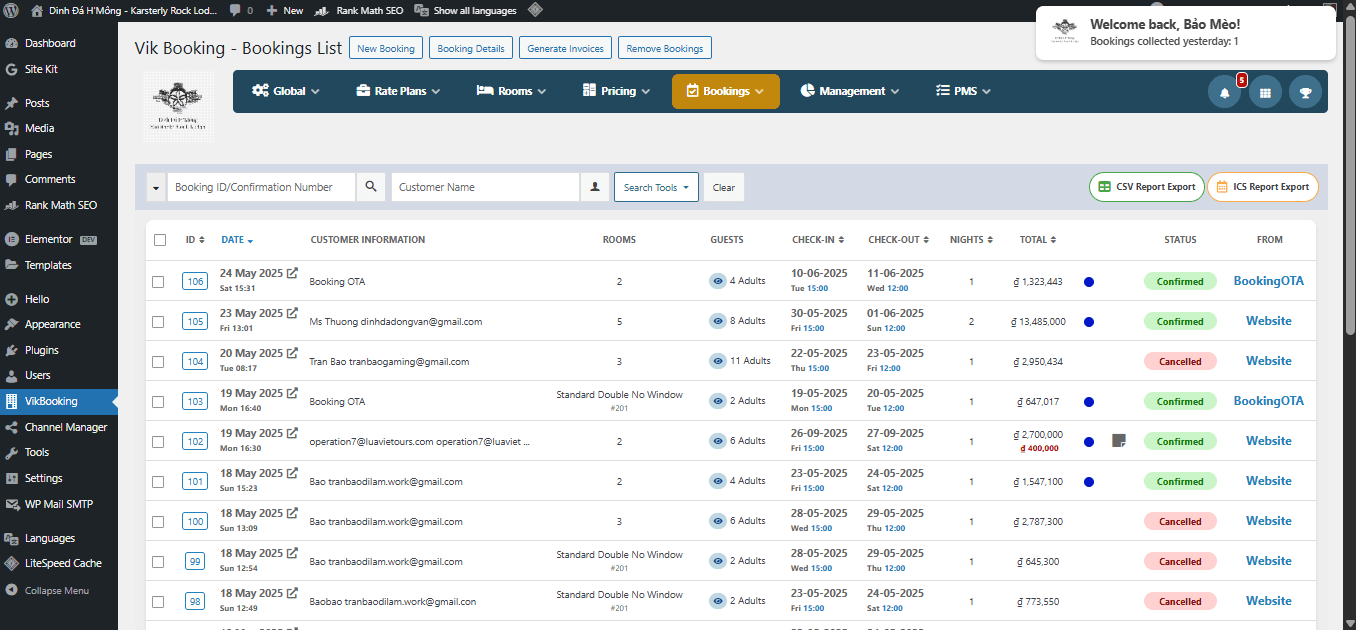Viewport: 1356px width, 630px height.
Task: Click the person icon beside Customer Name field
Action: (x=595, y=187)
